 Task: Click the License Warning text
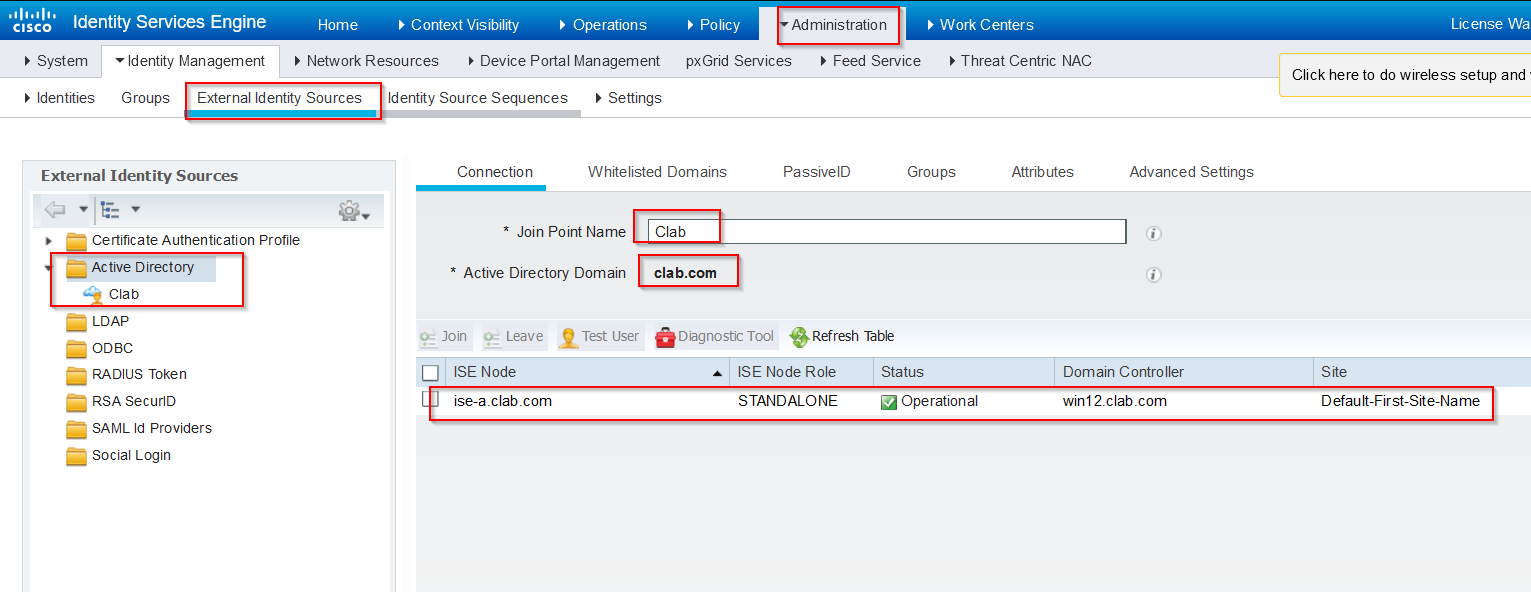click(1490, 24)
